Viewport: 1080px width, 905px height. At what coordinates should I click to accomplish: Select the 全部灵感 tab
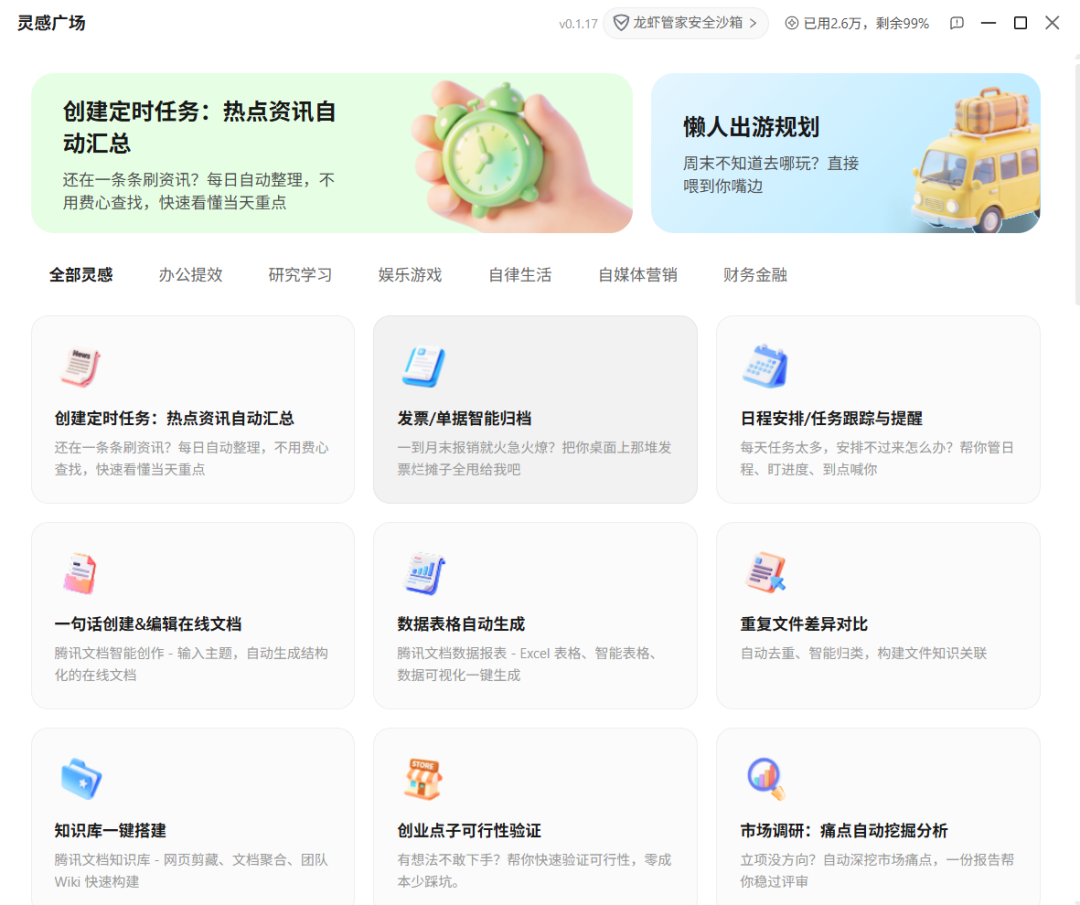81,275
